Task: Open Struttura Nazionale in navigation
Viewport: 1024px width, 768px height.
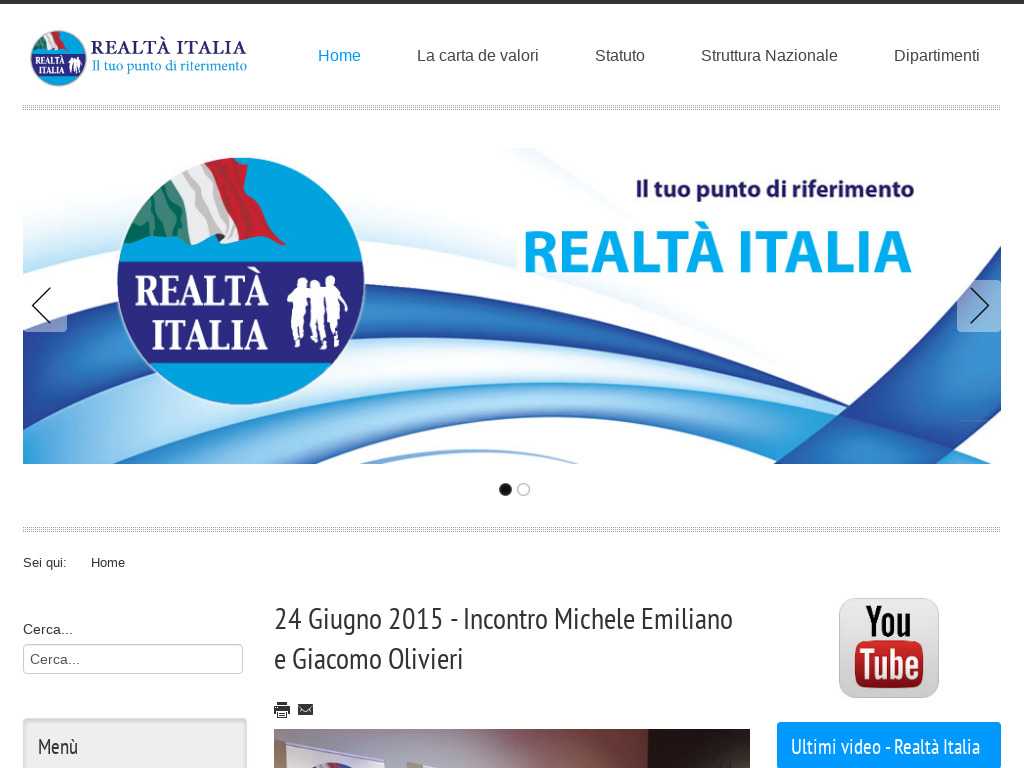Action: [x=769, y=56]
